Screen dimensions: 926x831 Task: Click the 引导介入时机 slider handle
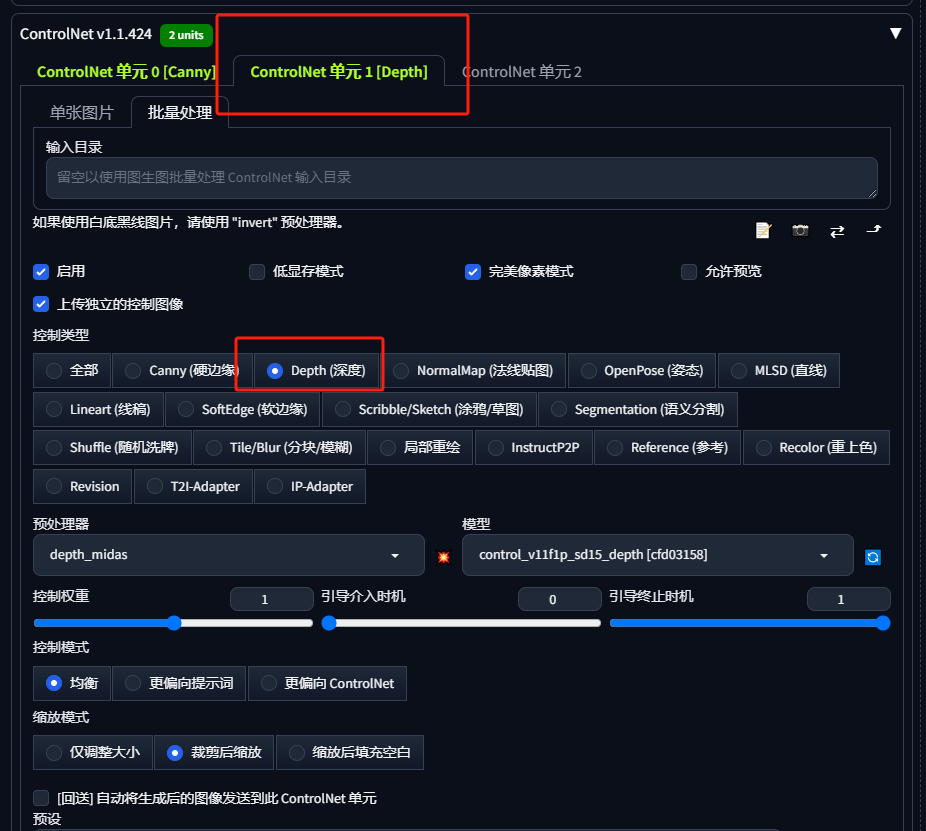click(x=329, y=623)
